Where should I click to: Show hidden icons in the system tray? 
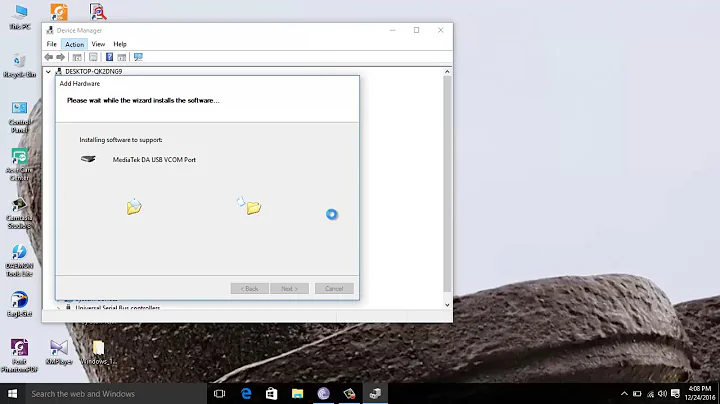624,393
